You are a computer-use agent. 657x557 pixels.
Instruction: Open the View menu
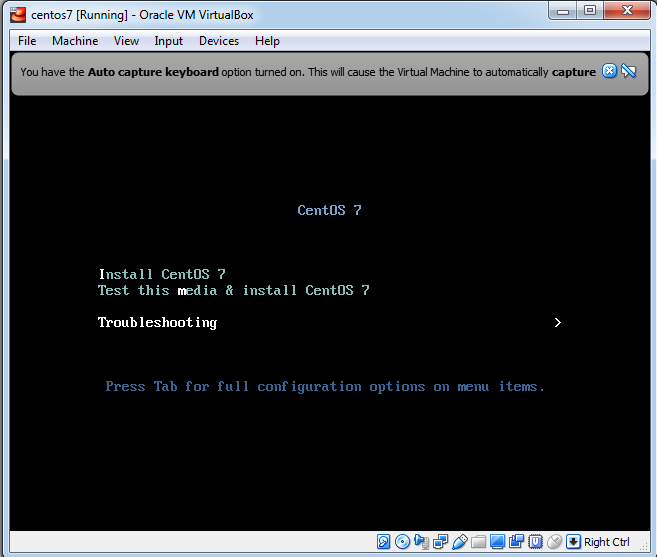tap(126, 41)
